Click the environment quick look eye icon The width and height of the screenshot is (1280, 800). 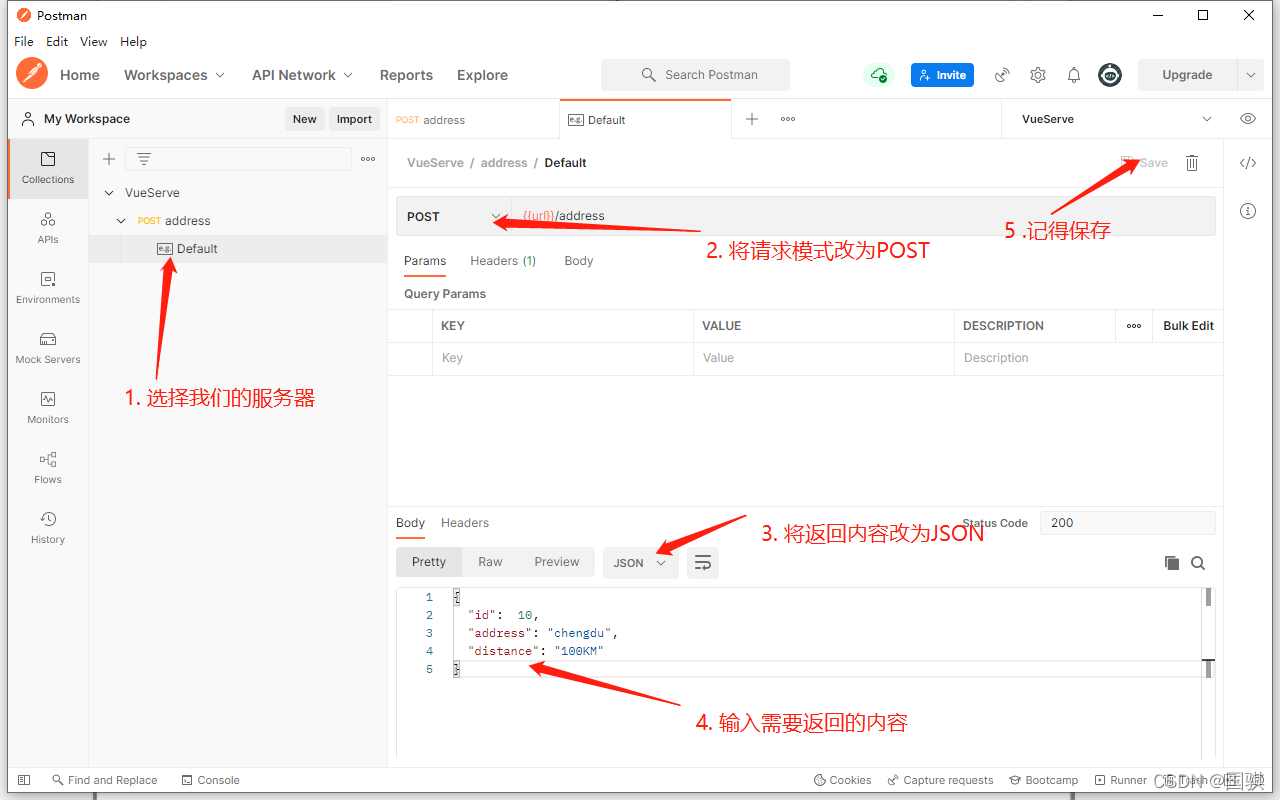pos(1248,119)
